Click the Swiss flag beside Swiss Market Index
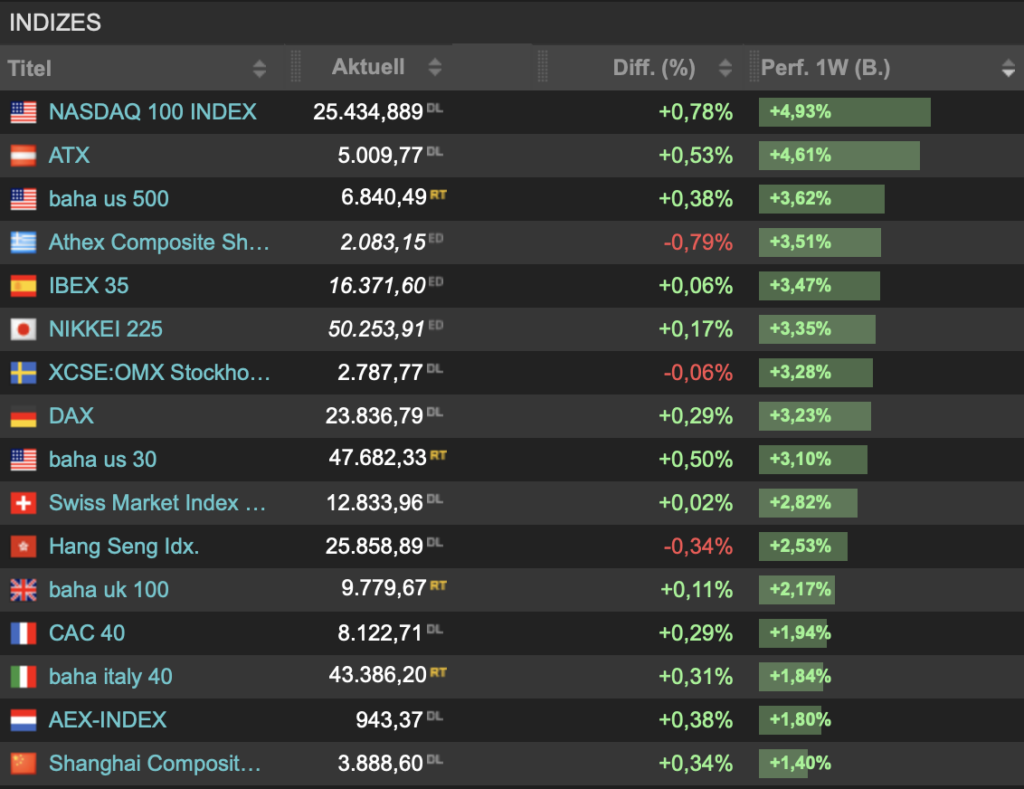 pyautogui.click(x=25, y=503)
